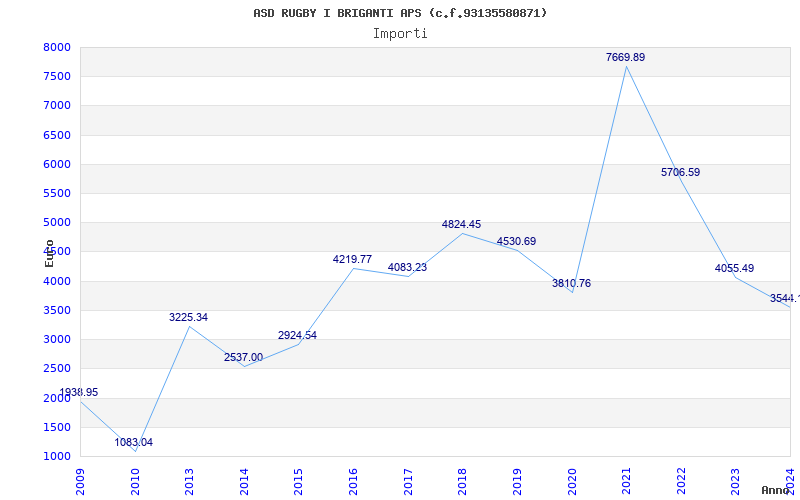Click the 1083.04 value label

point(133,442)
